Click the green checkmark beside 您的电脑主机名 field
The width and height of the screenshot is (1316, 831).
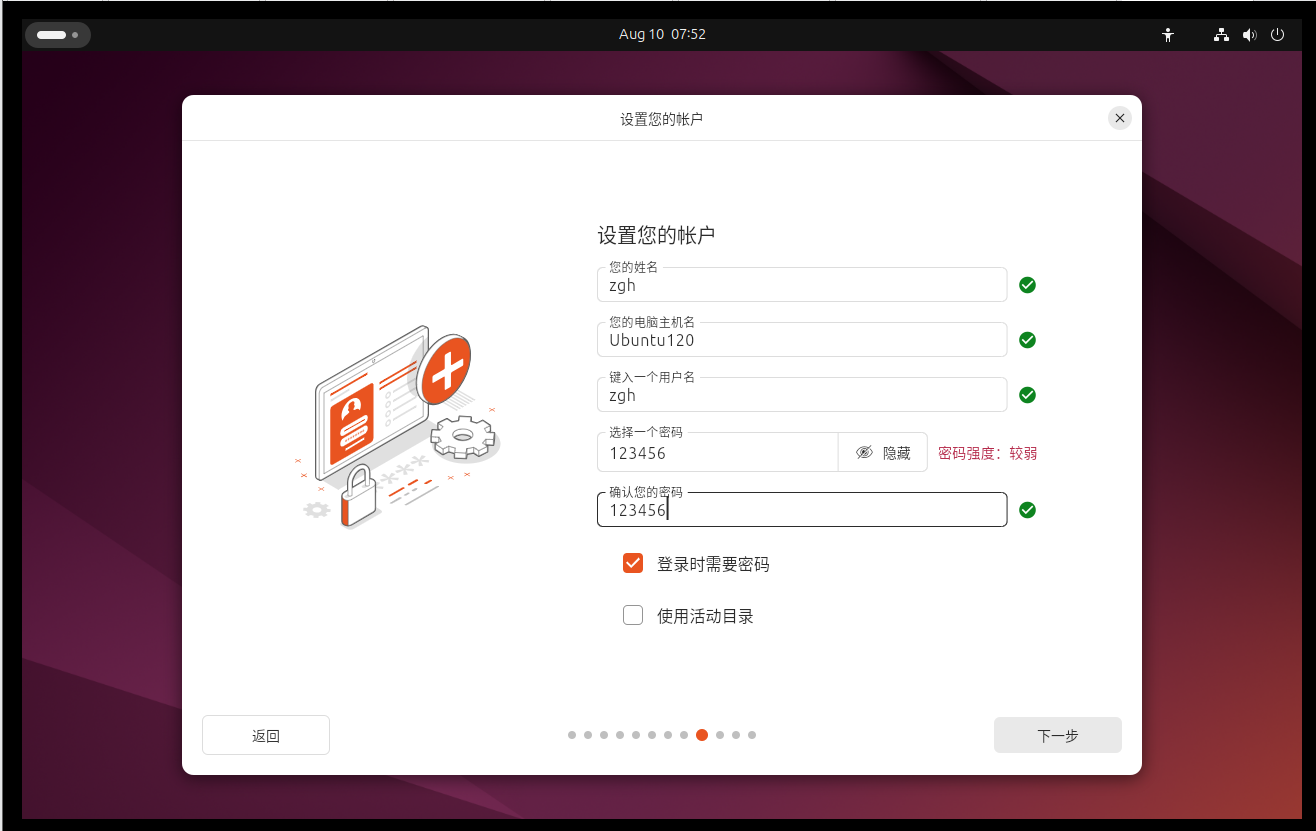(x=1027, y=340)
